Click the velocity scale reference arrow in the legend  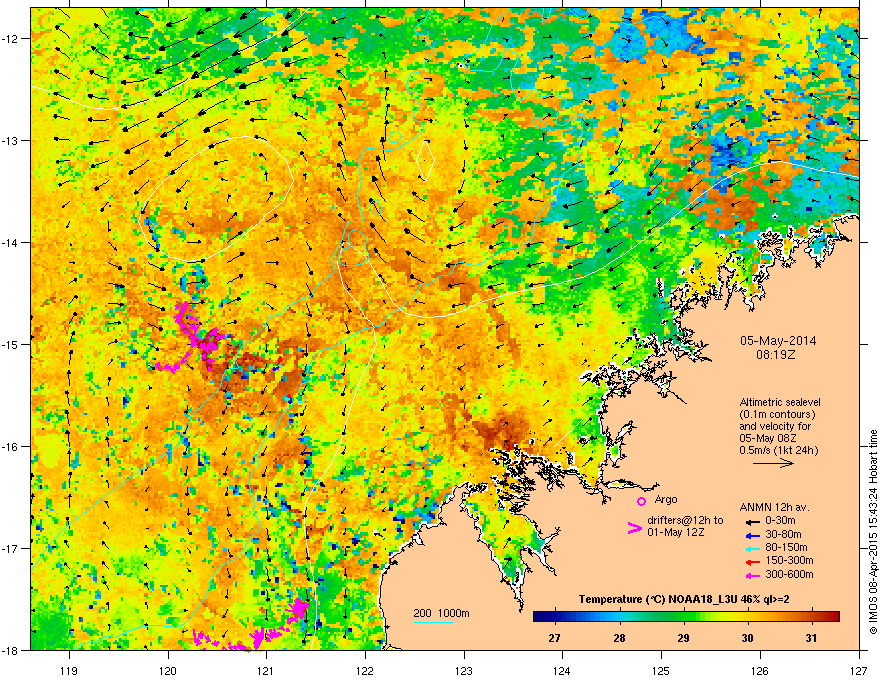773,463
